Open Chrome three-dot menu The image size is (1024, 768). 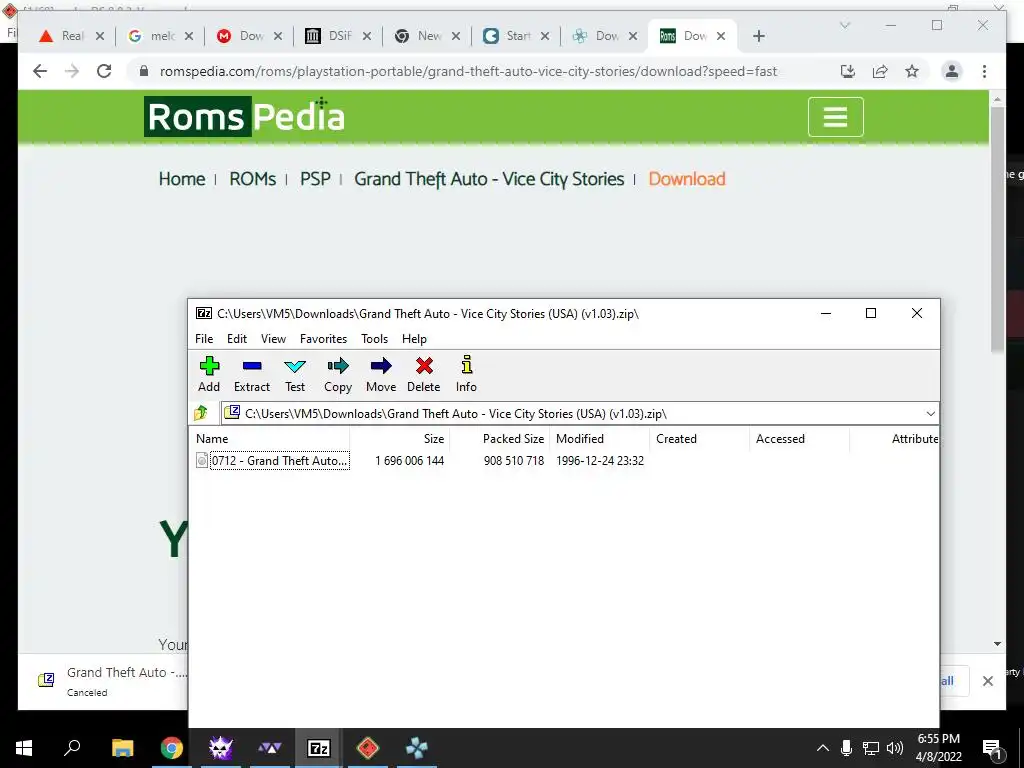point(984,71)
